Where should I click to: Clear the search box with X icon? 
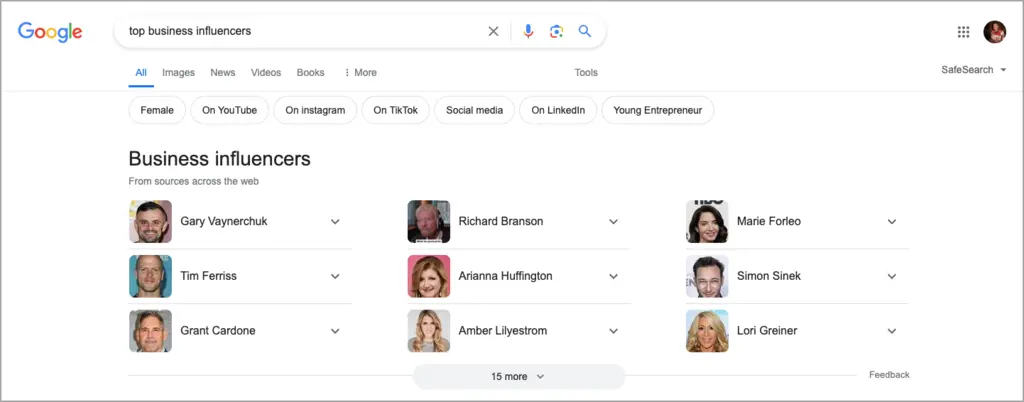click(x=493, y=31)
